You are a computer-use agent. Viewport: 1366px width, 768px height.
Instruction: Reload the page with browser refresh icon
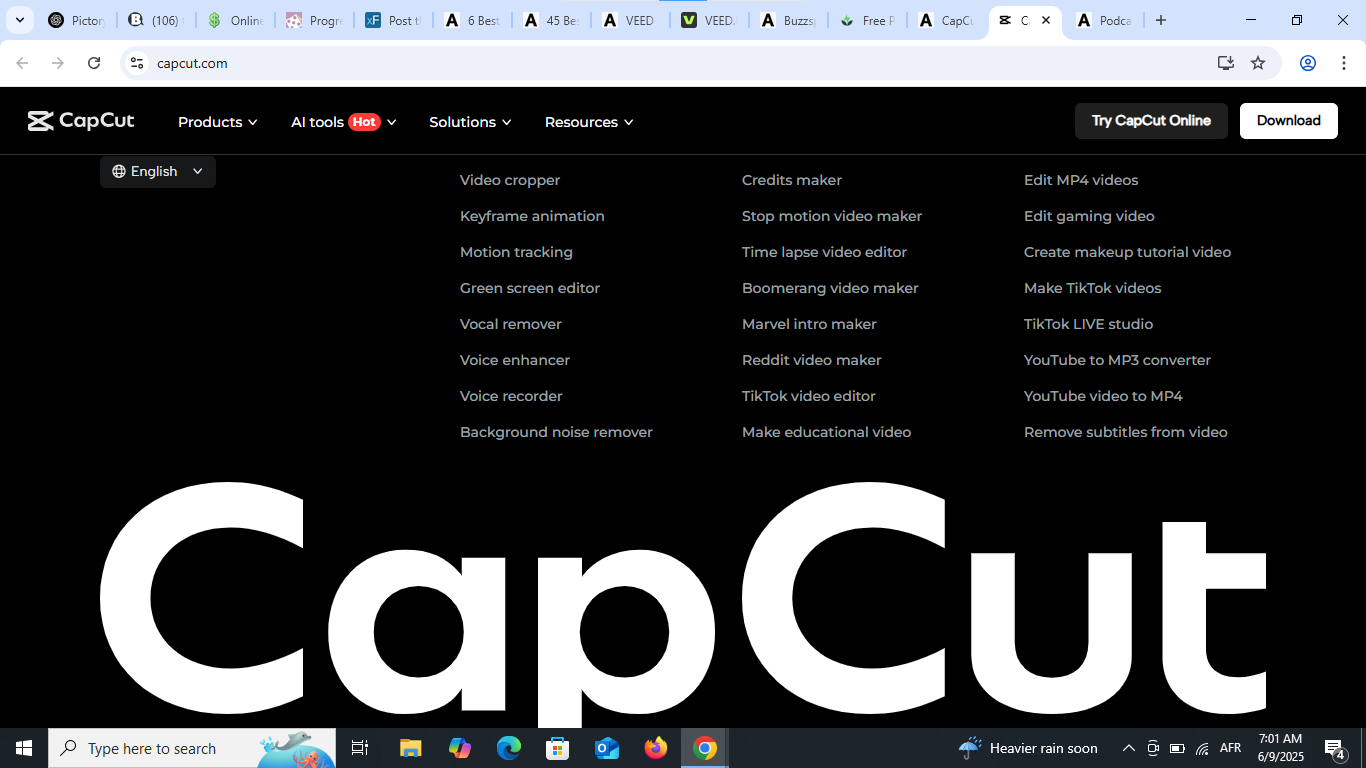click(x=94, y=63)
